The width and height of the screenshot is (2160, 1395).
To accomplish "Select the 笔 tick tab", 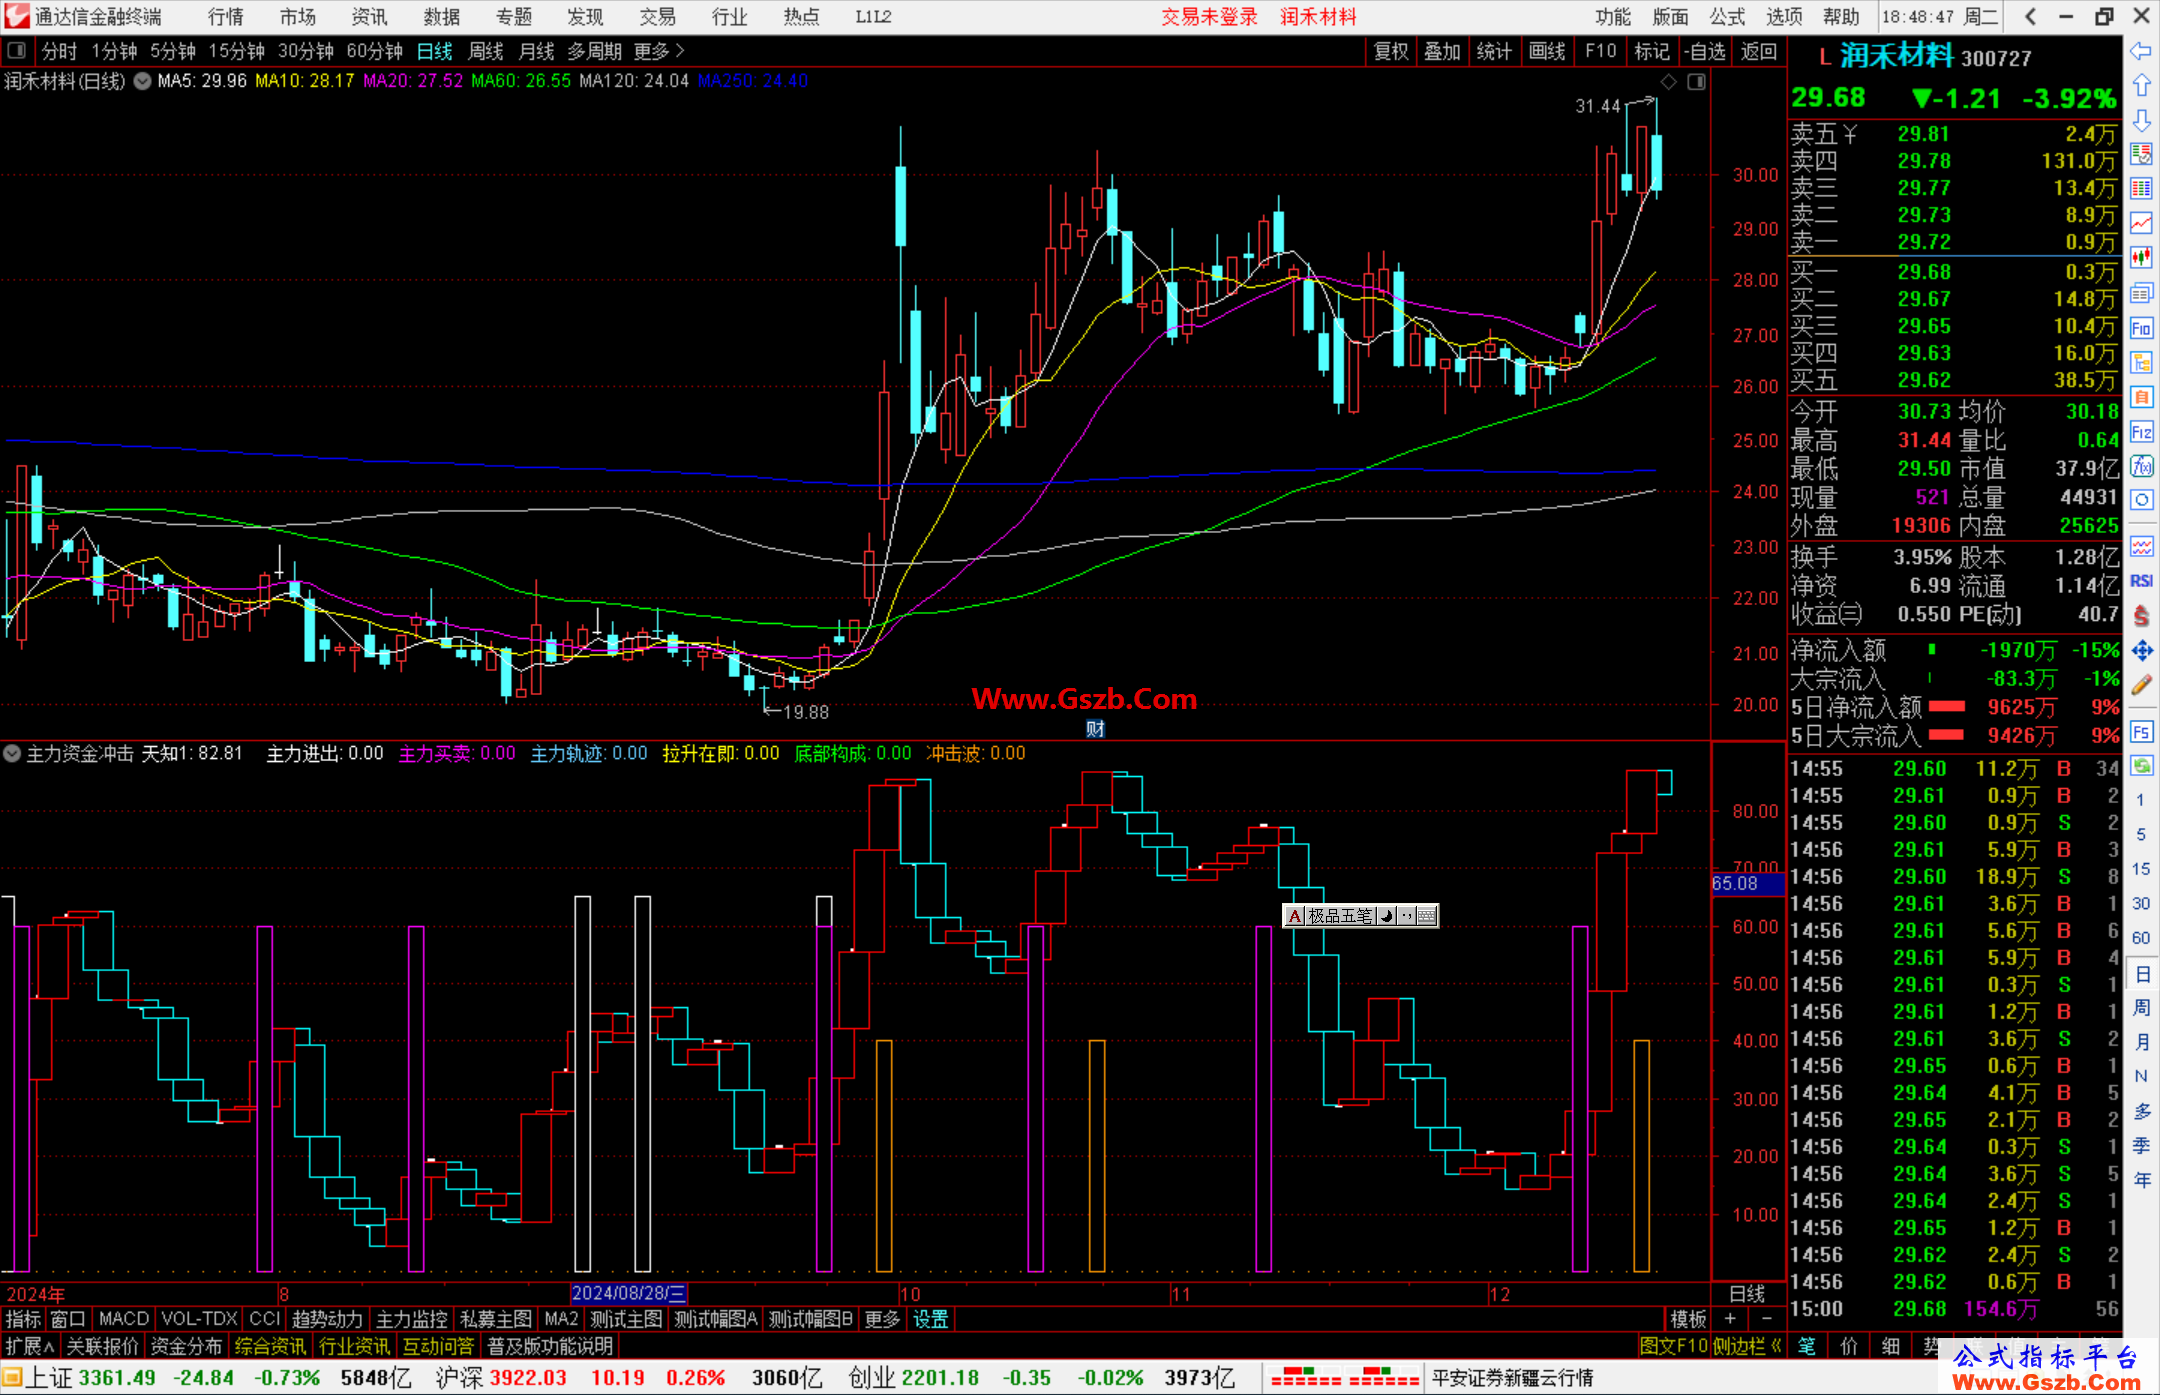I will 1807,1346.
